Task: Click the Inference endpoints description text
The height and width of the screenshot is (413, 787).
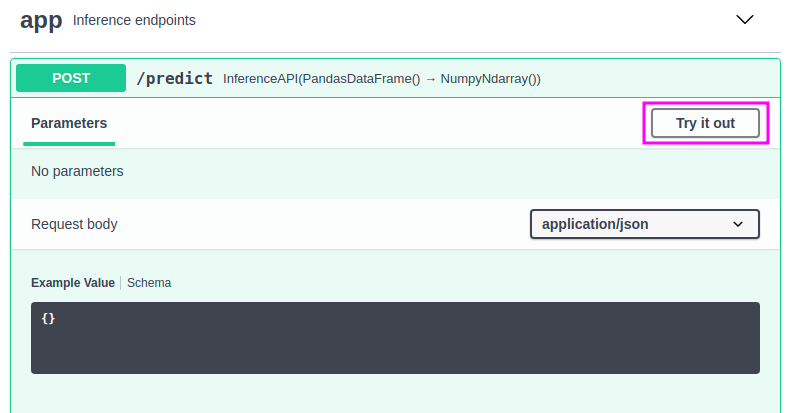Action: click(134, 20)
